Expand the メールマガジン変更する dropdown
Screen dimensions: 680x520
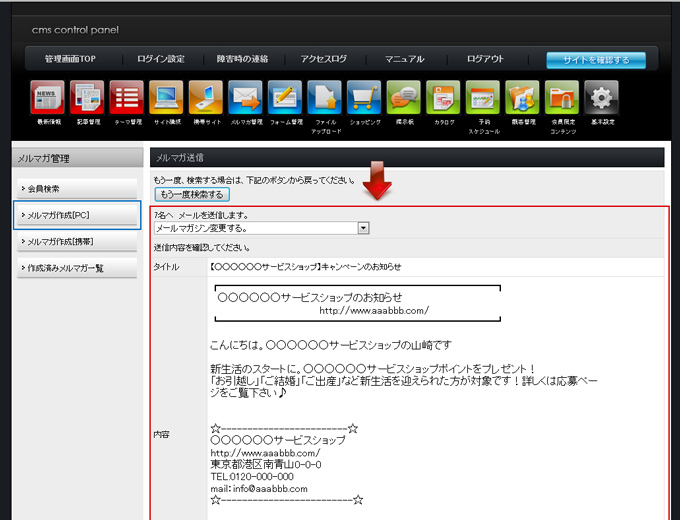(363, 228)
